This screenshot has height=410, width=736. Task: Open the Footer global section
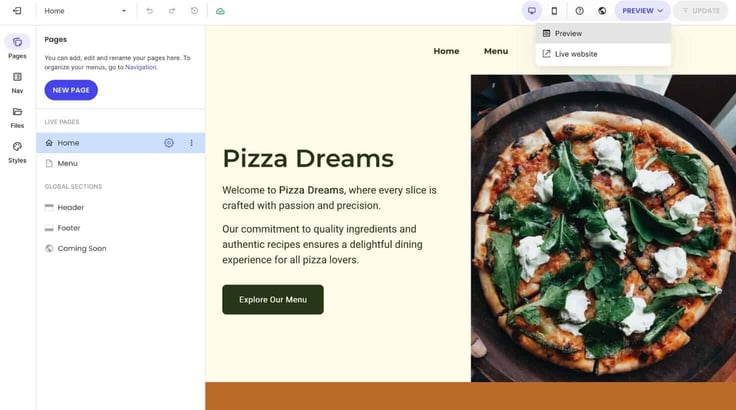[x=121, y=228]
